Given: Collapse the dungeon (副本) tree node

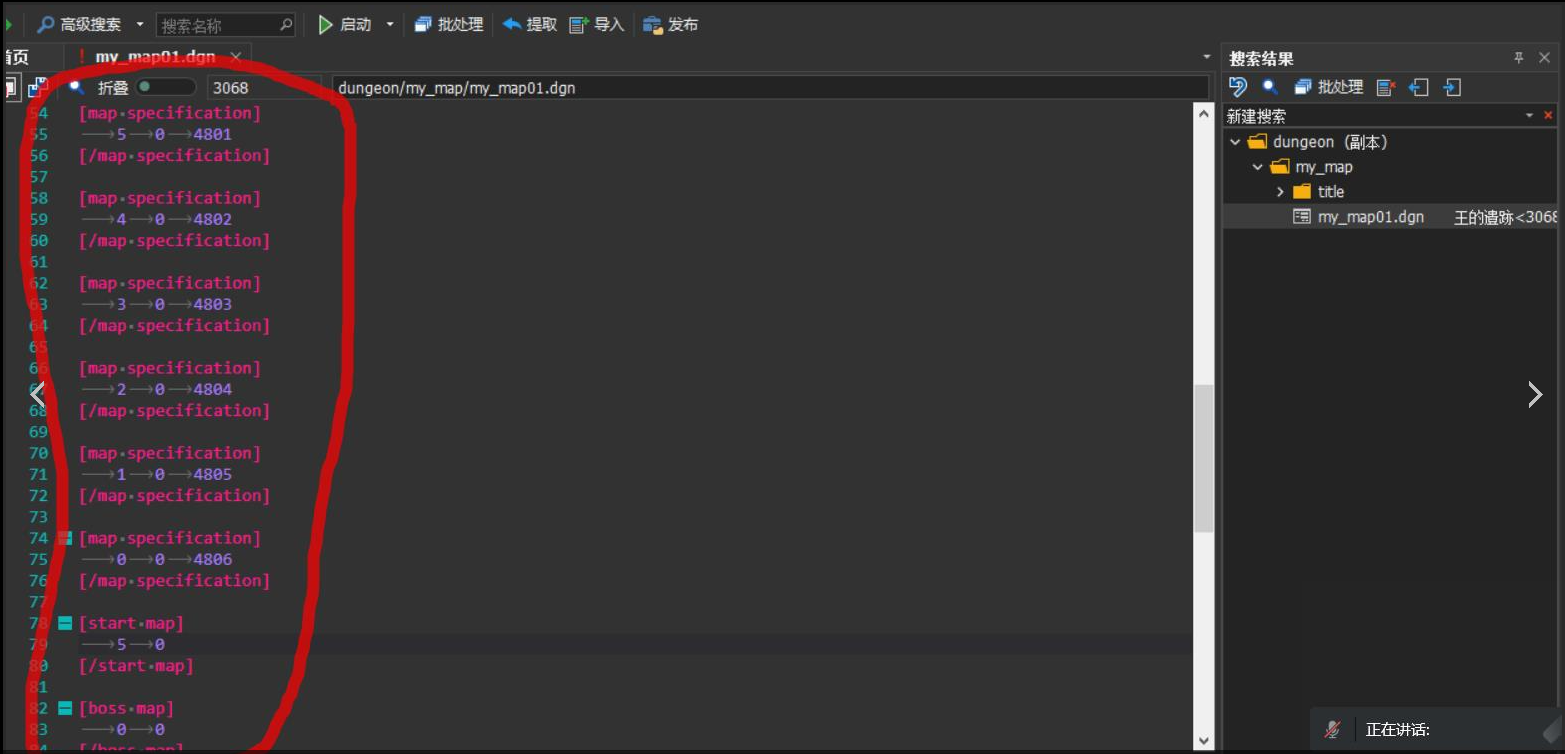Looking at the screenshot, I should [1235, 142].
